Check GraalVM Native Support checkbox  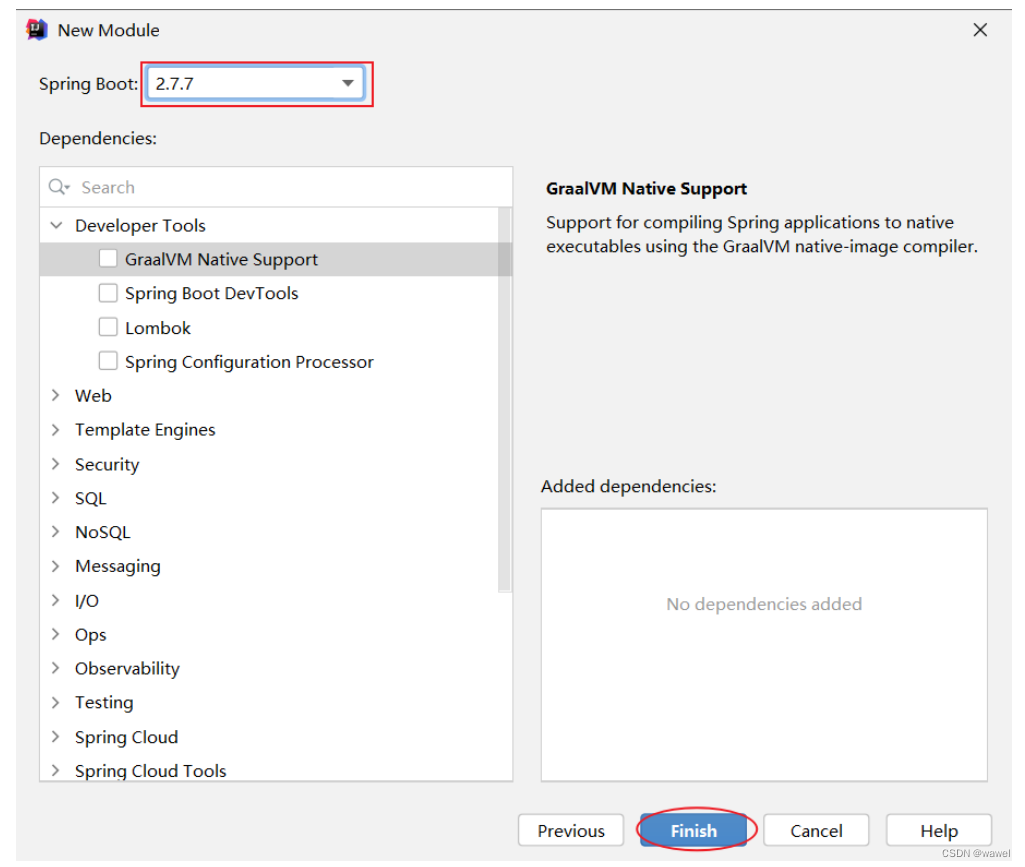(x=108, y=258)
